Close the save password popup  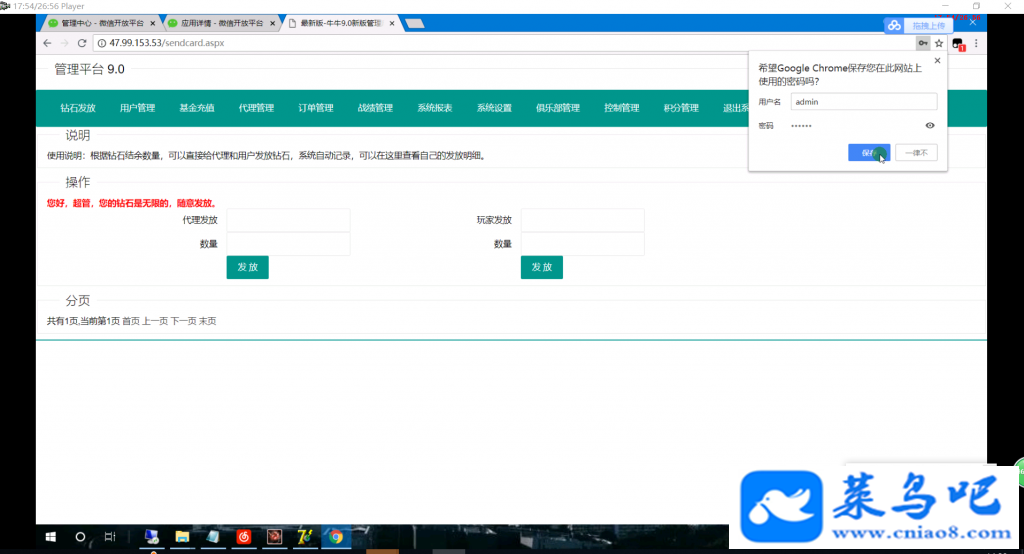click(x=938, y=60)
